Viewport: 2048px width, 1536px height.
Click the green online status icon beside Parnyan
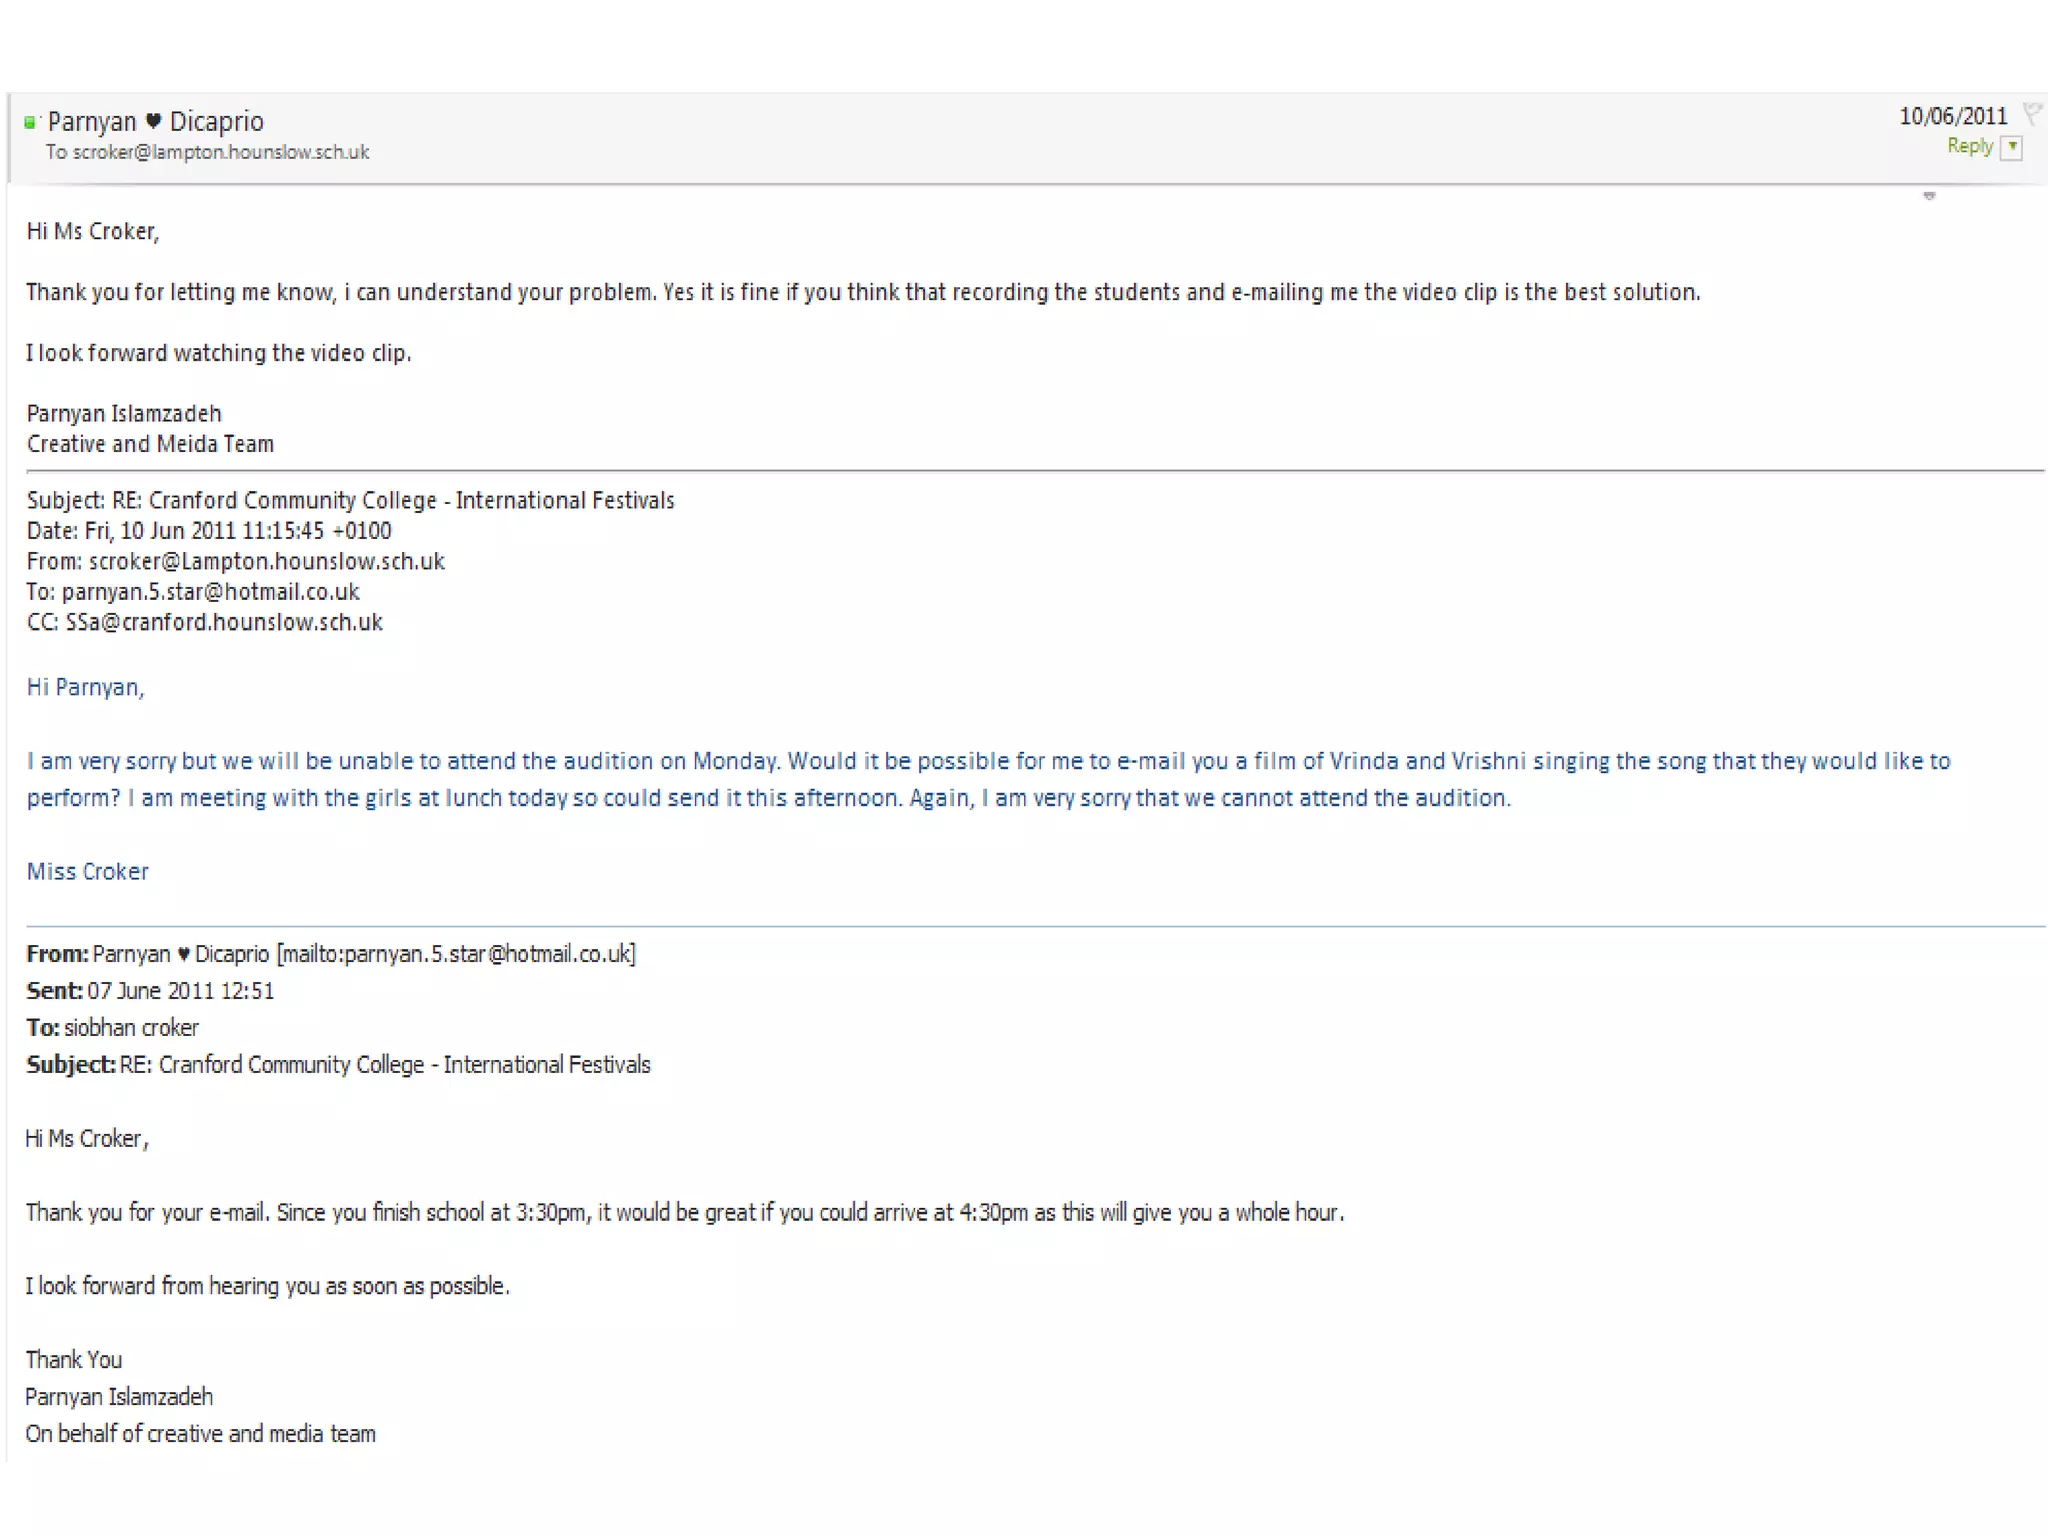click(30, 122)
